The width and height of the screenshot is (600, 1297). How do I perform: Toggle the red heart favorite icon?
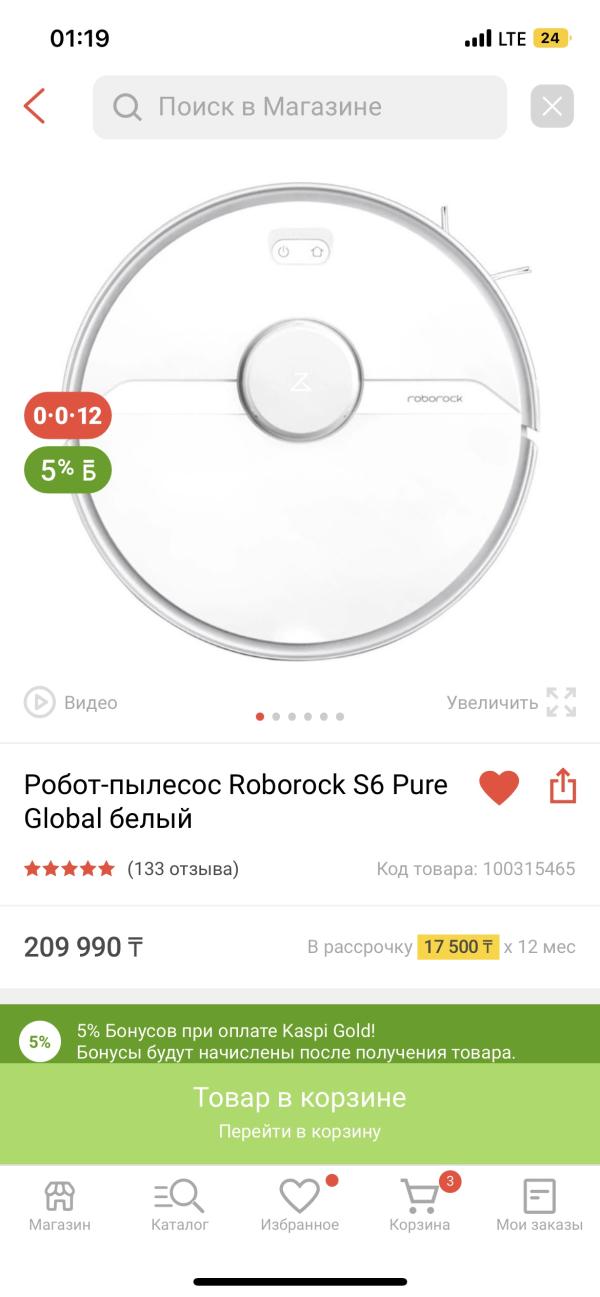(499, 787)
